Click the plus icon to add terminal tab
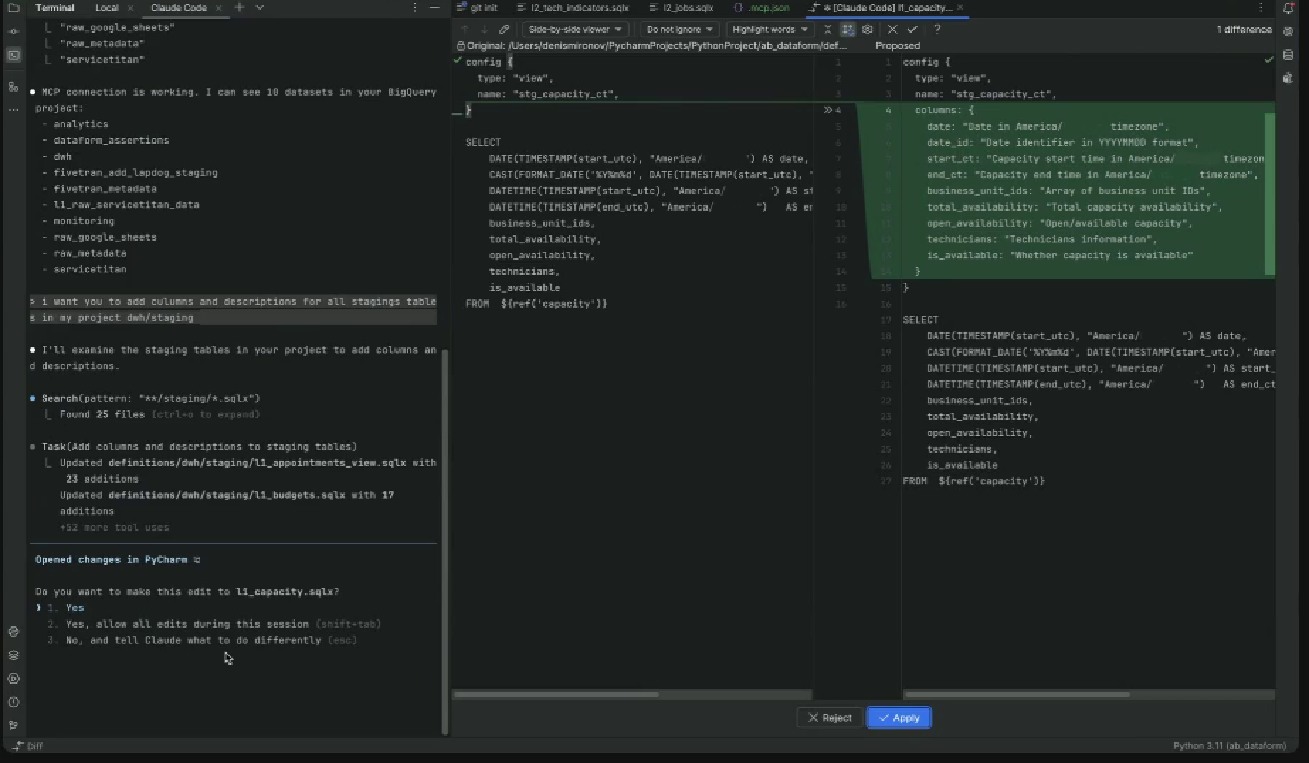This screenshot has width=1309, height=763. 239,8
